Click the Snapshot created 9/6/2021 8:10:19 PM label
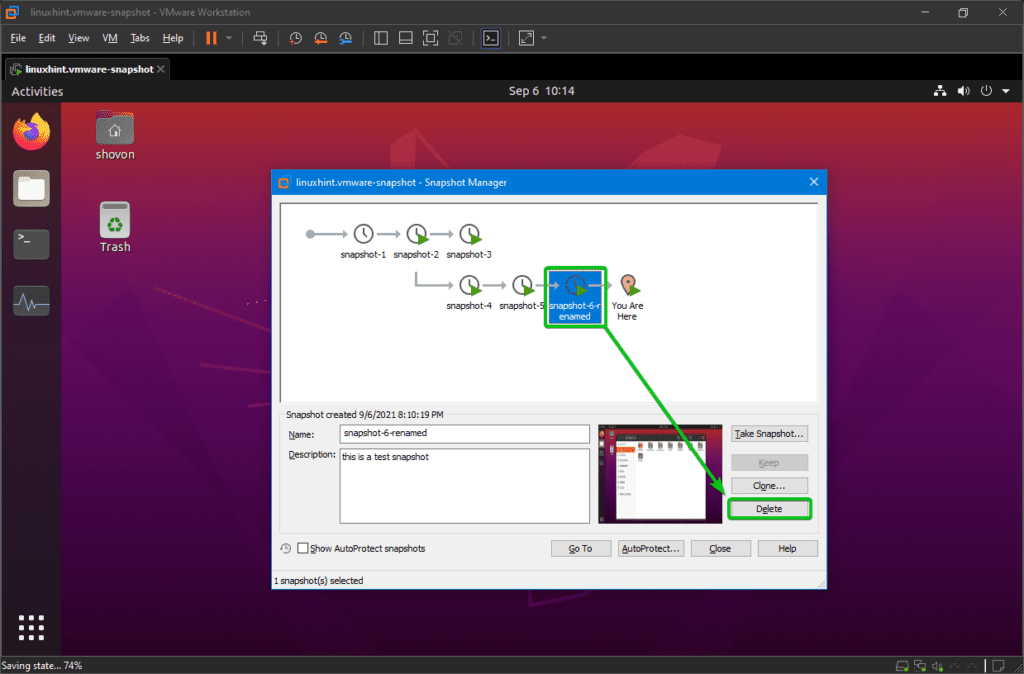This screenshot has height=674, width=1024. point(365,415)
